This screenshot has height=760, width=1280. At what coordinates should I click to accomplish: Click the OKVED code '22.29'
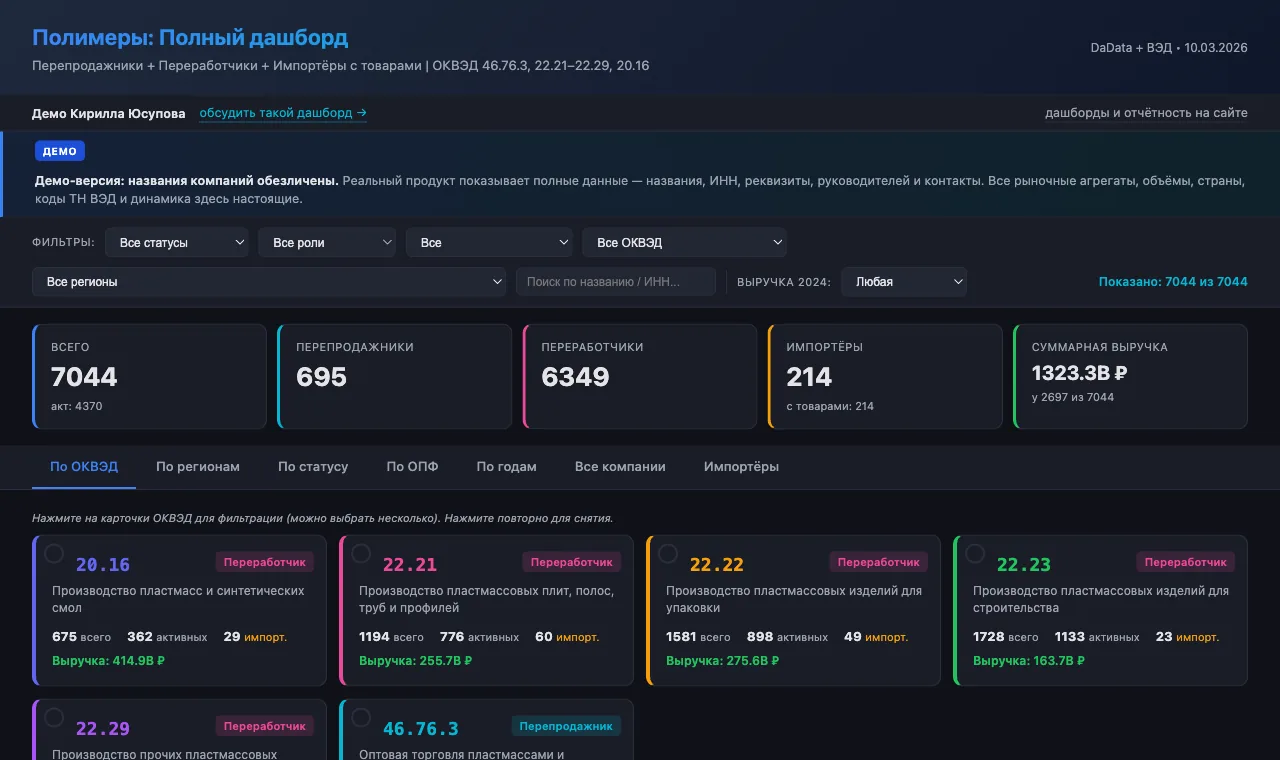[x=103, y=729]
